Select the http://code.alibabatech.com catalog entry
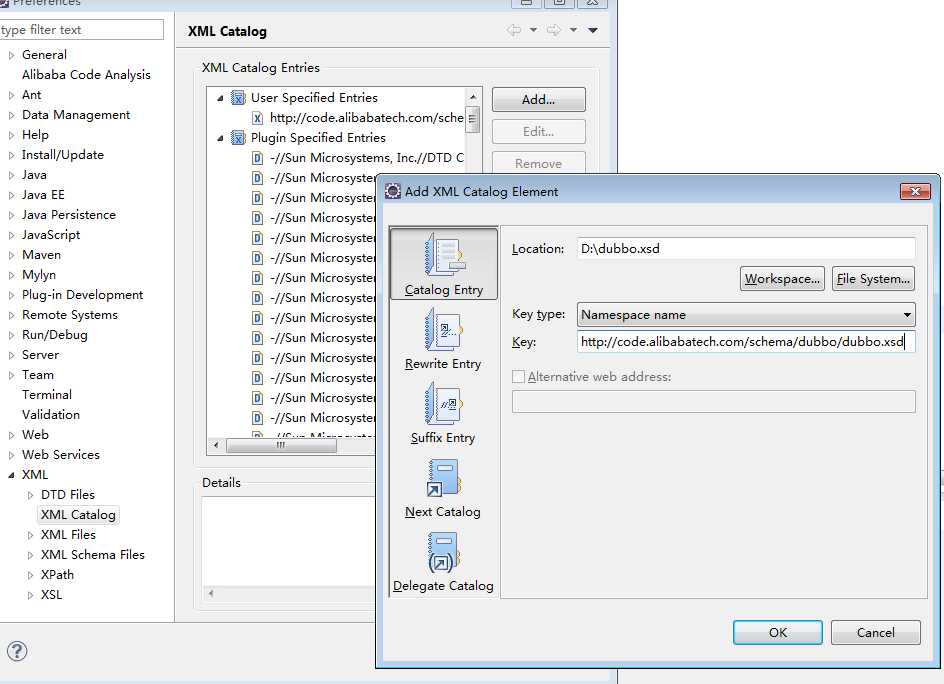 click(367, 118)
